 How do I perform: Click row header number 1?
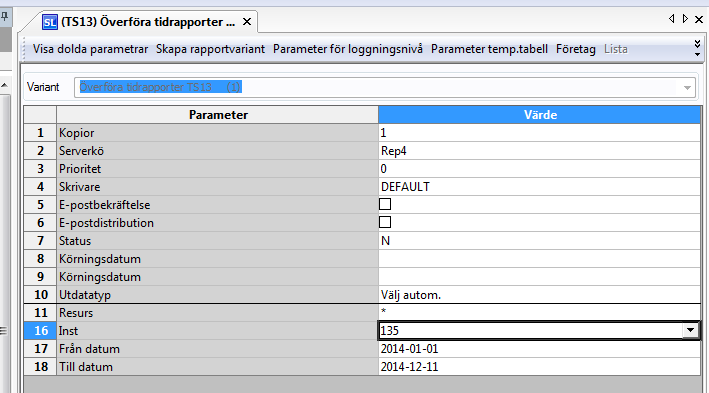[x=40, y=133]
